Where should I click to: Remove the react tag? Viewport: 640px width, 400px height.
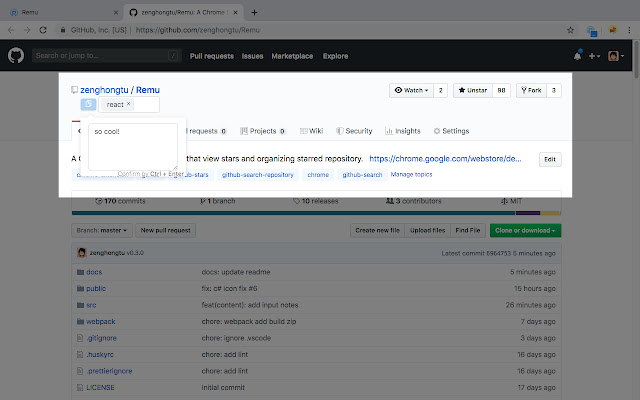129,104
